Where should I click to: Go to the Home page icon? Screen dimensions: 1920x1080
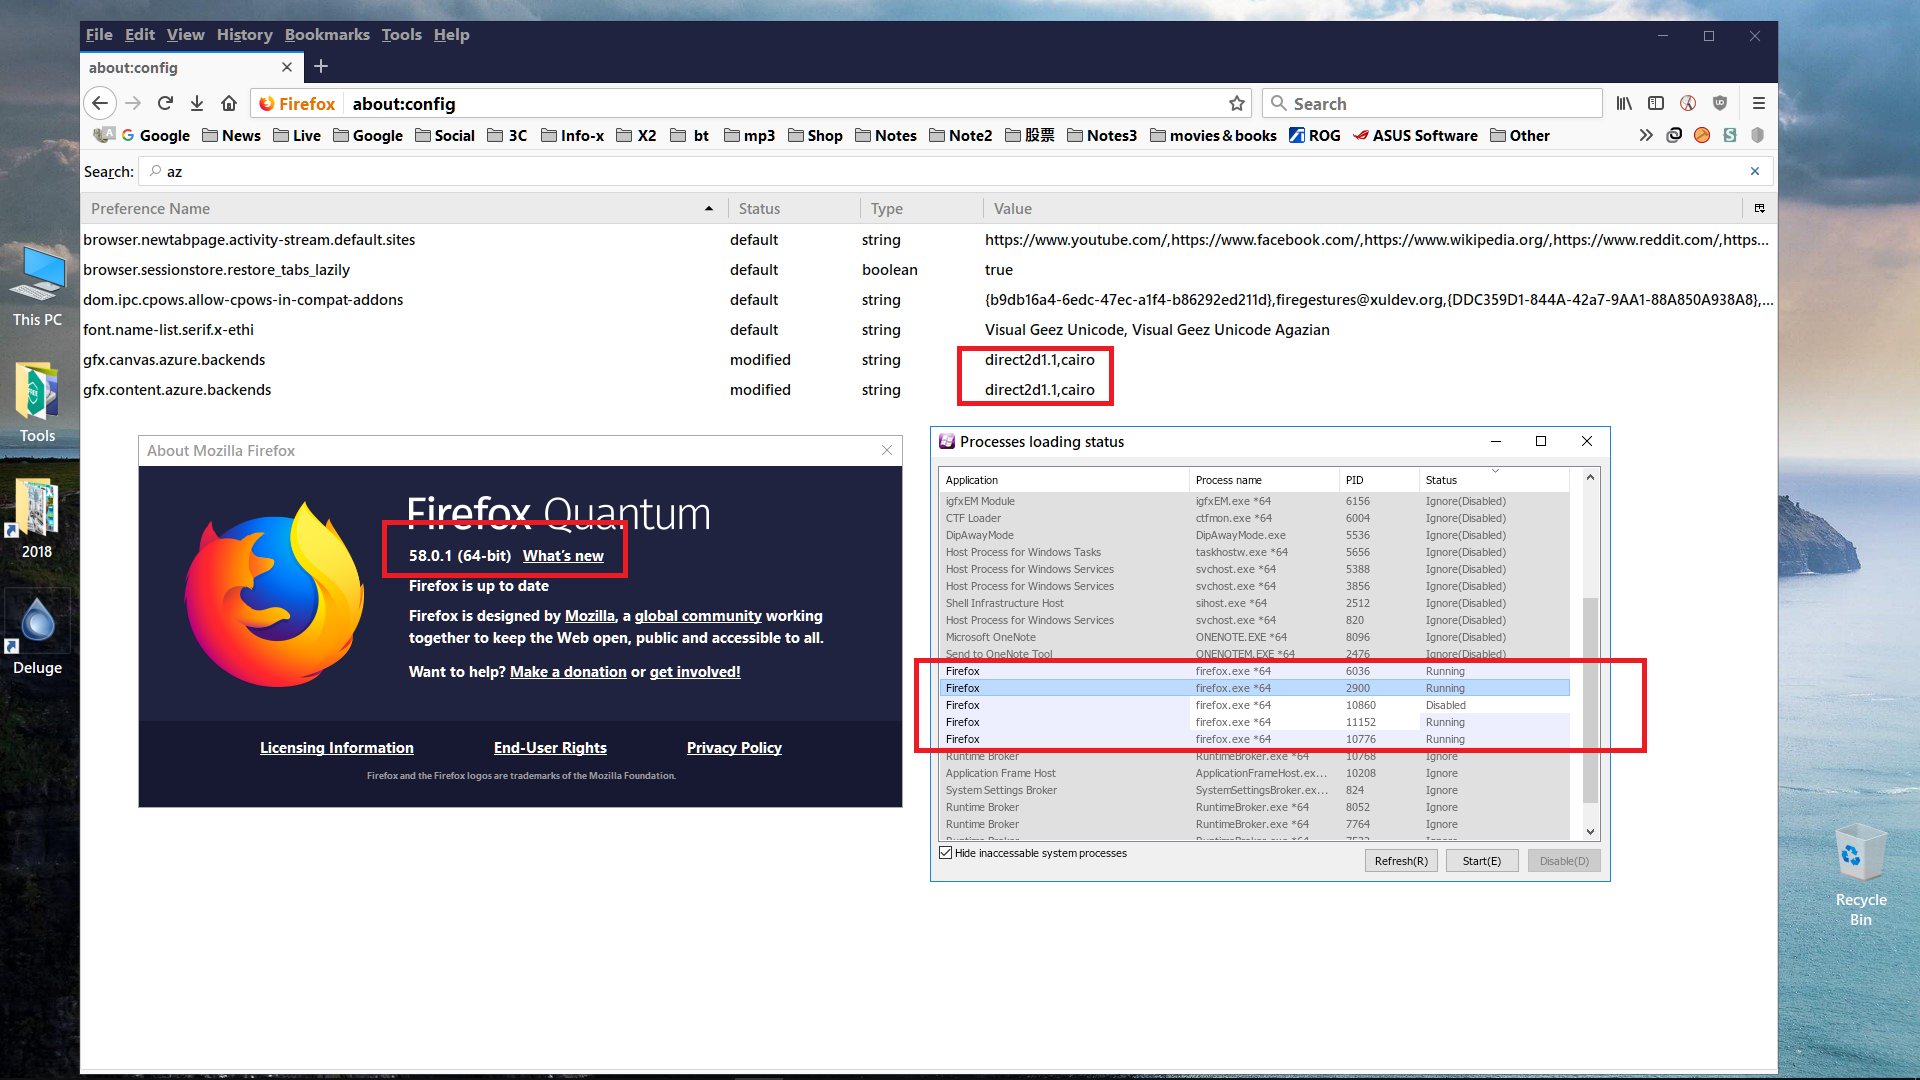click(x=229, y=103)
